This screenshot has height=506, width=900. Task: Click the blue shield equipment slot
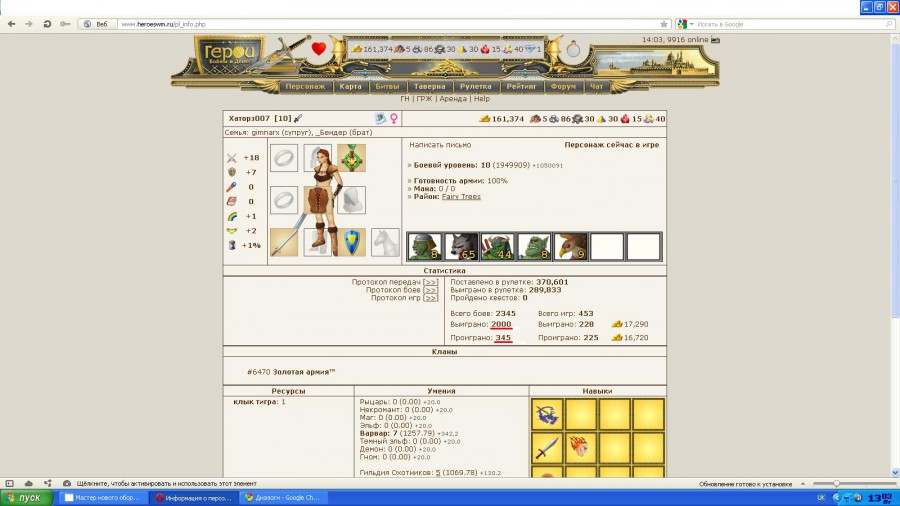(351, 242)
